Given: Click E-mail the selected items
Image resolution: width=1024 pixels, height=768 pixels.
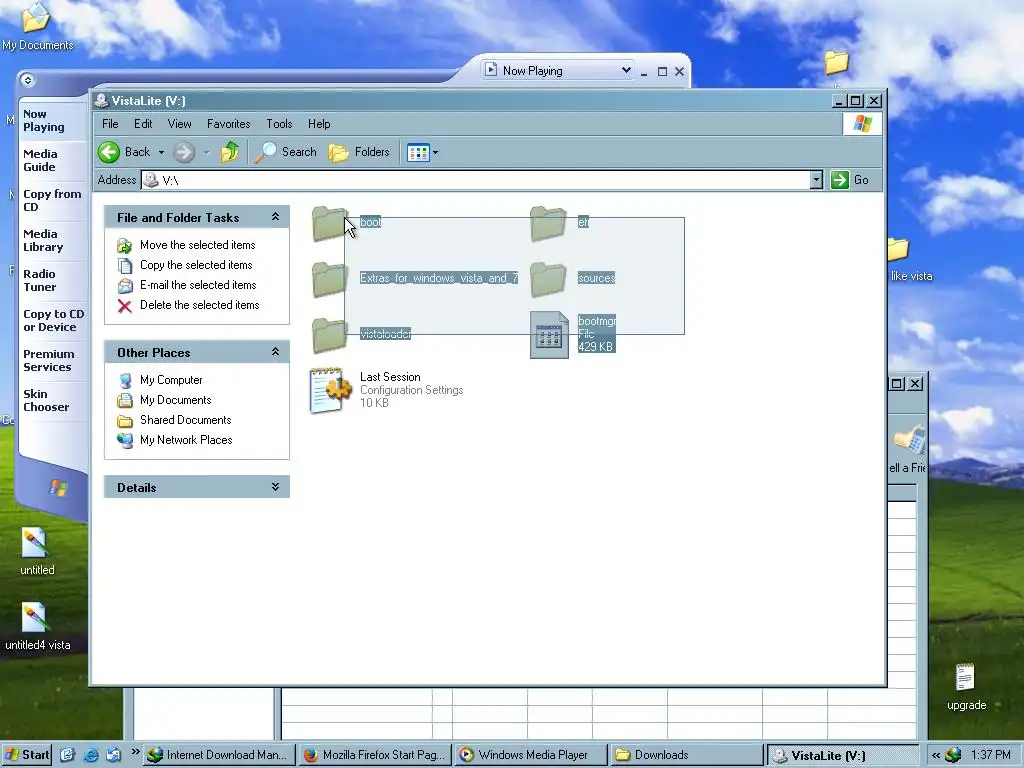Looking at the screenshot, I should click(198, 285).
